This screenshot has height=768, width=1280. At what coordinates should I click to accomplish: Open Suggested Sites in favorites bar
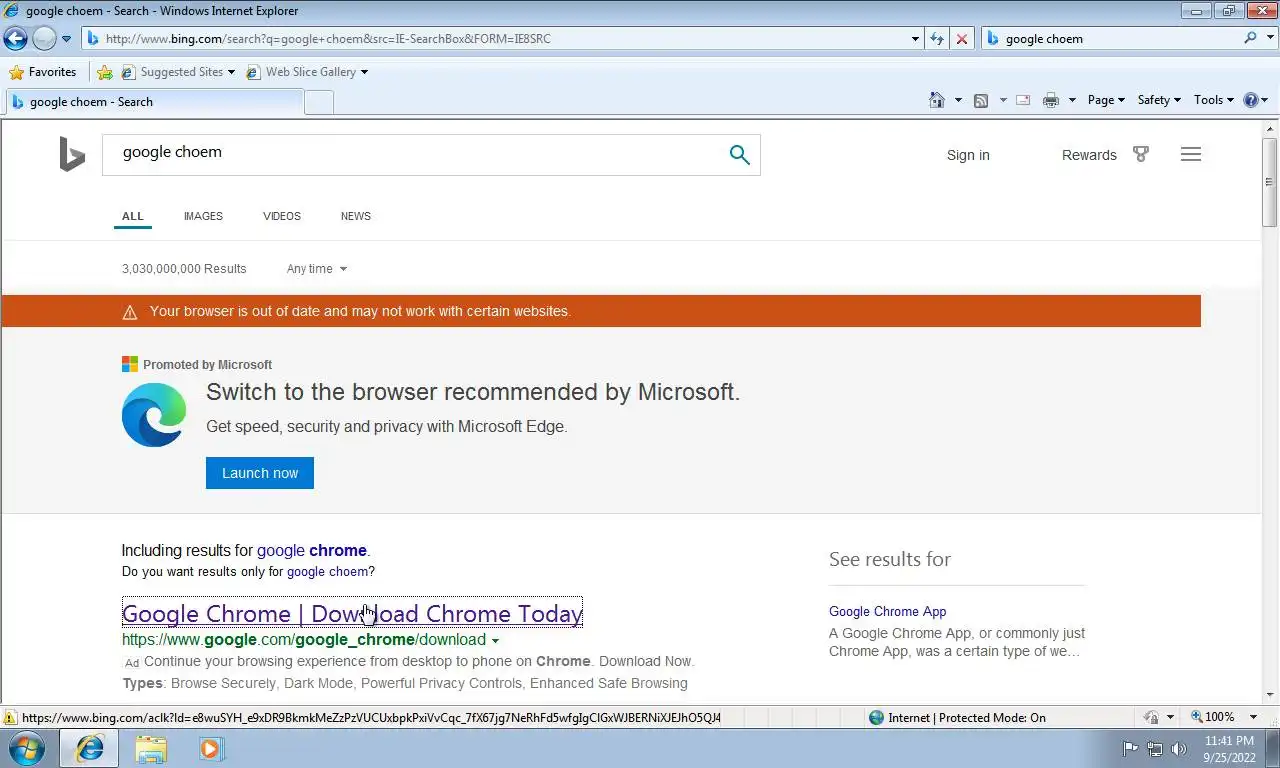click(177, 72)
